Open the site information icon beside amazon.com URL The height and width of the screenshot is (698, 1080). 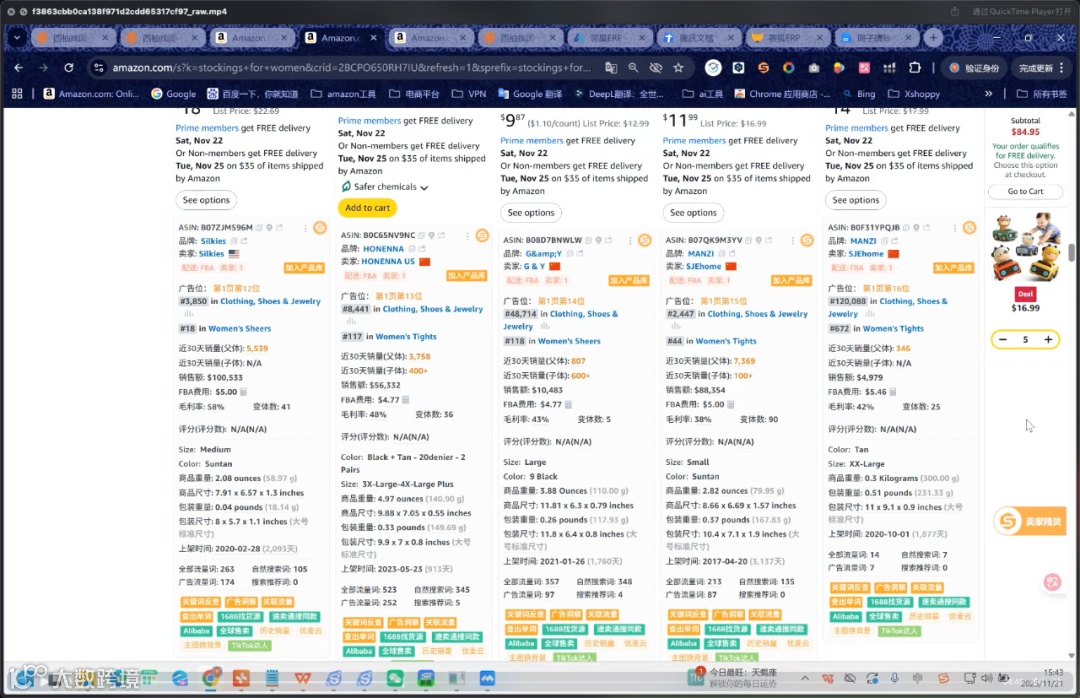pyautogui.click(x=98, y=68)
